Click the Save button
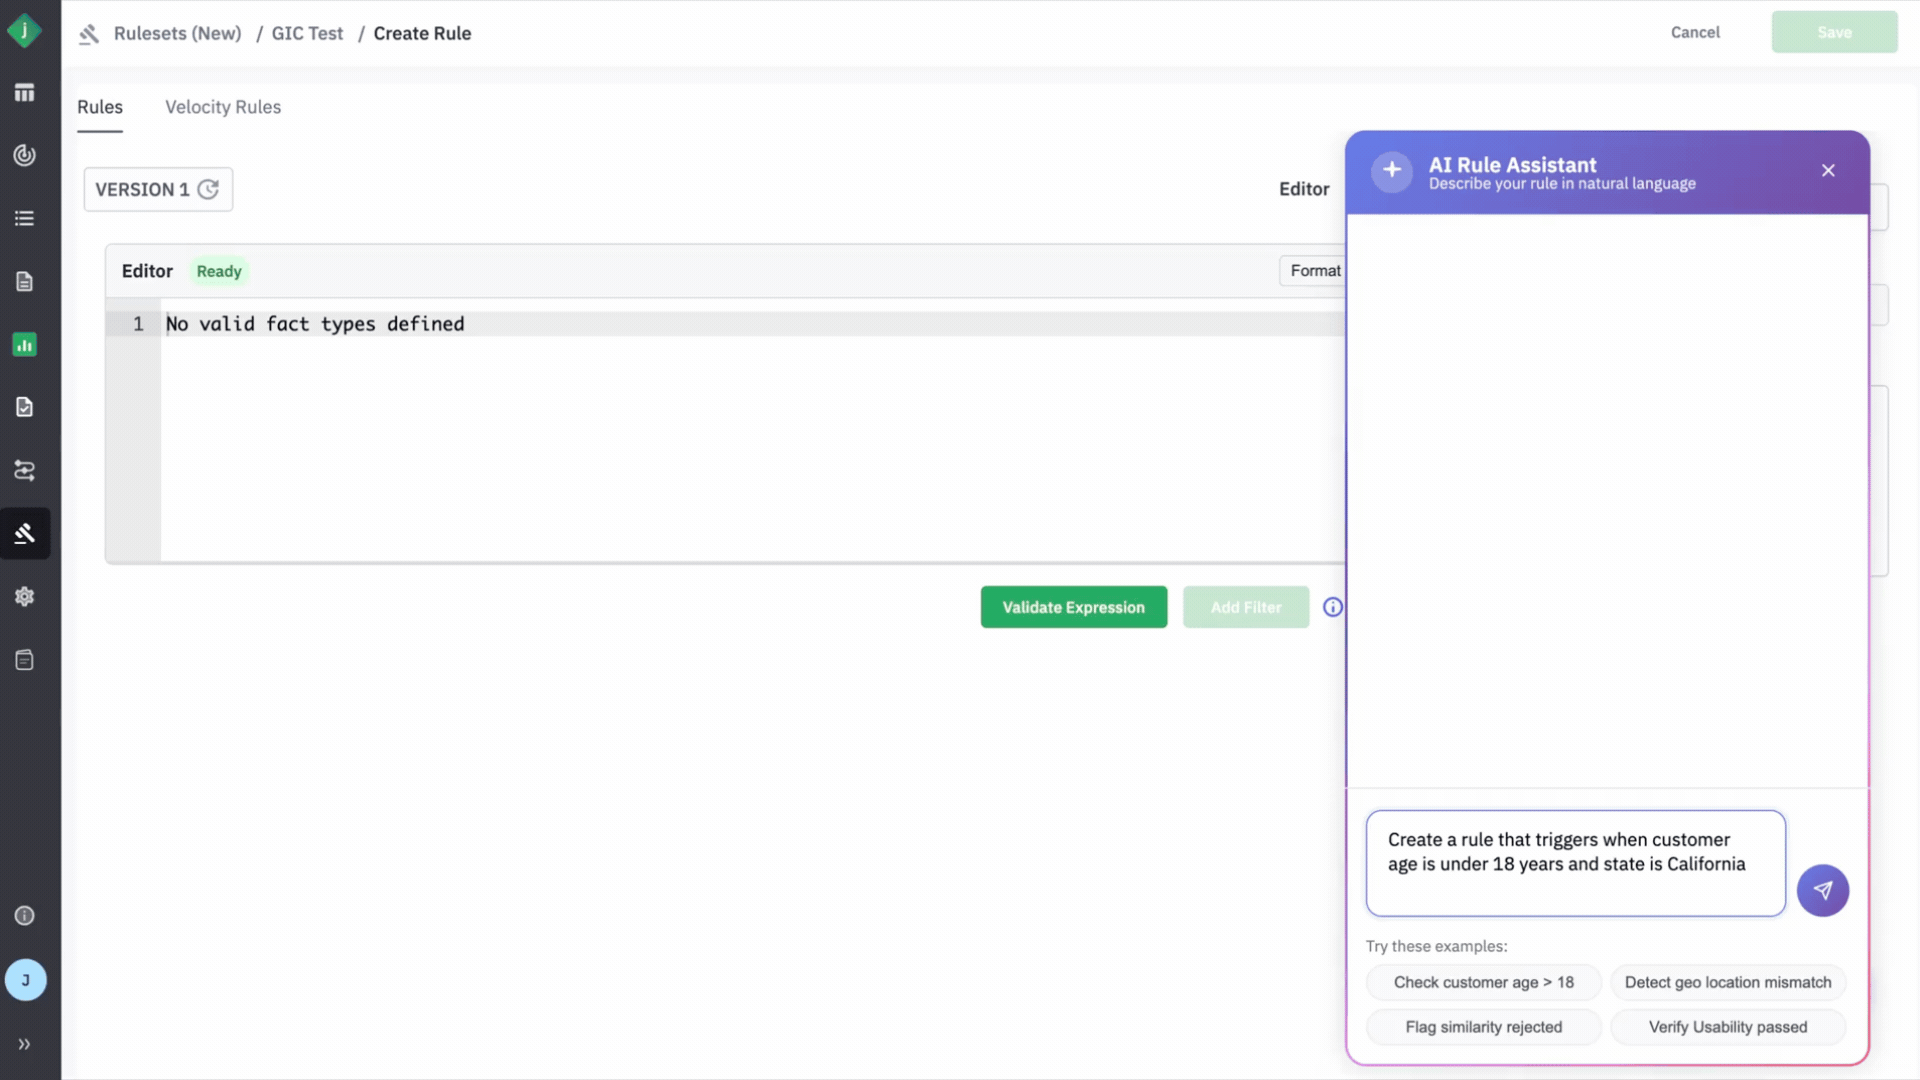1920x1080 pixels. (1834, 32)
